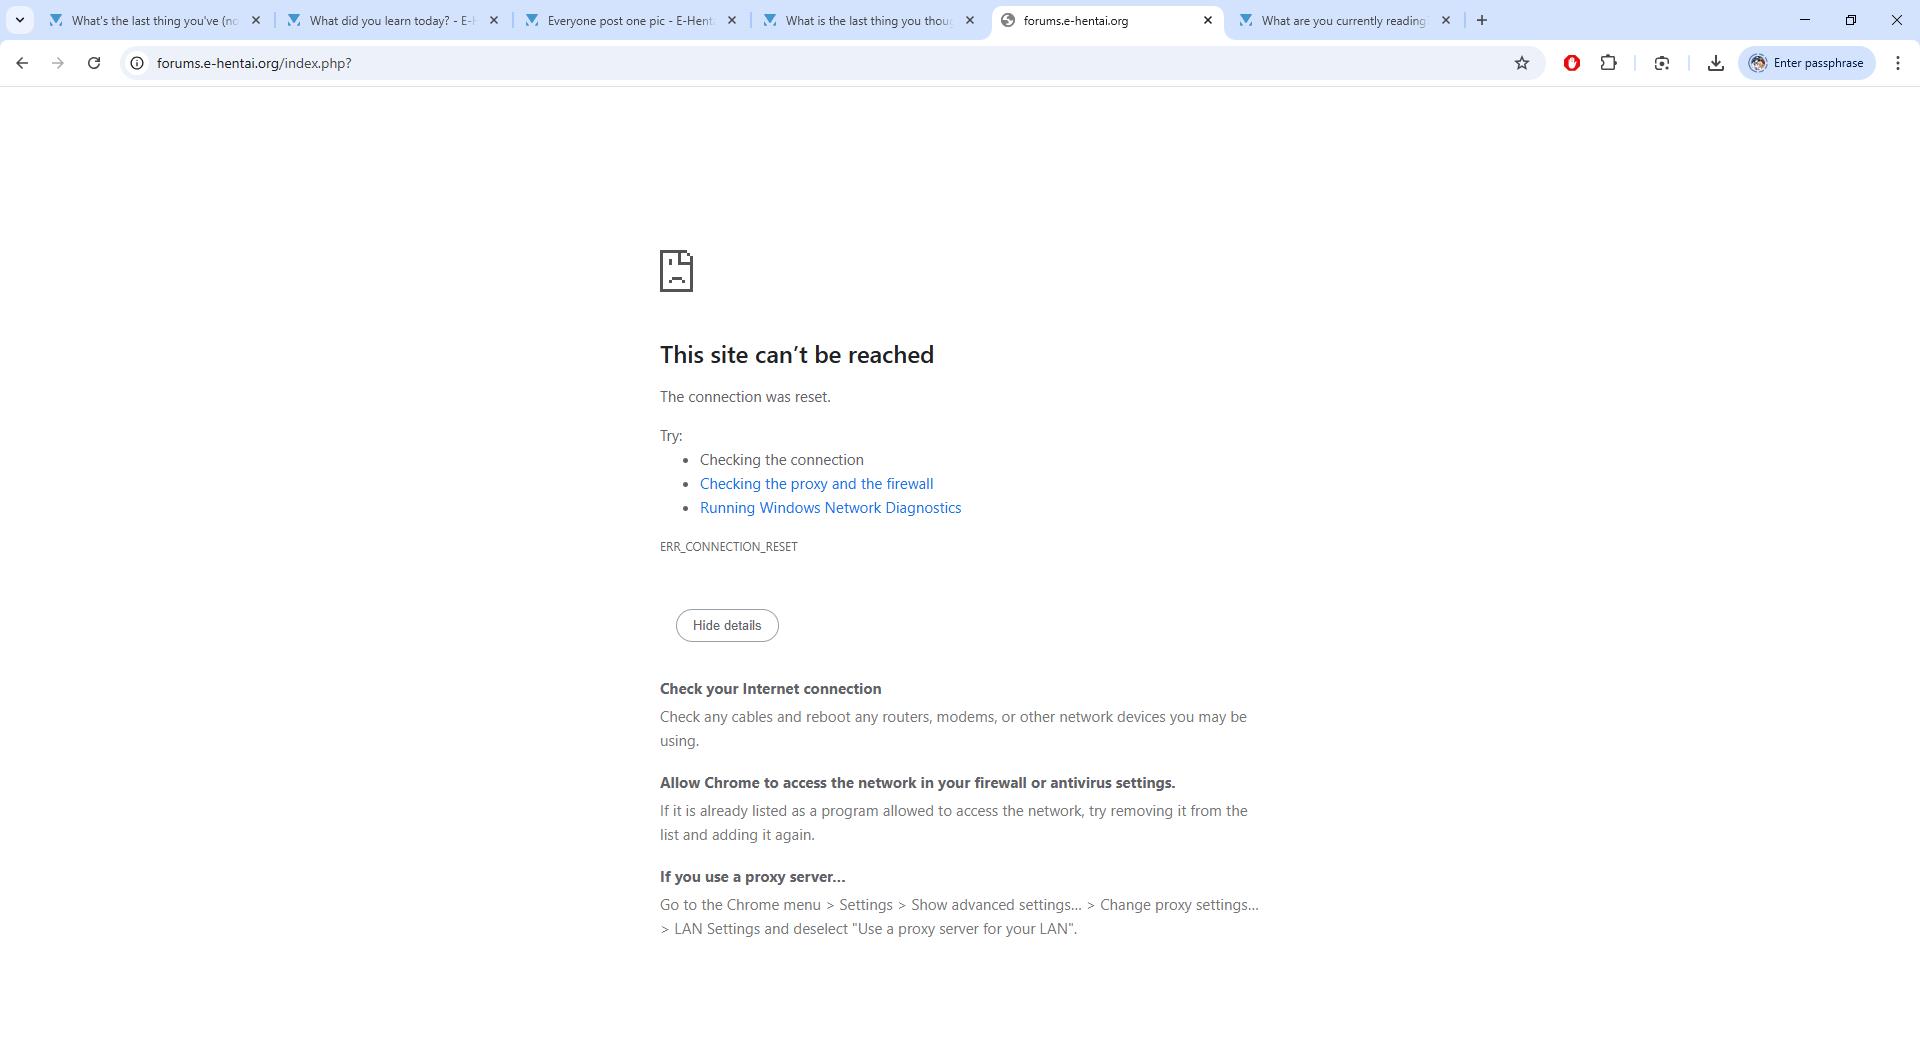The height and width of the screenshot is (1040, 1920).
Task: View site information icon in address bar
Action: pos(137,63)
